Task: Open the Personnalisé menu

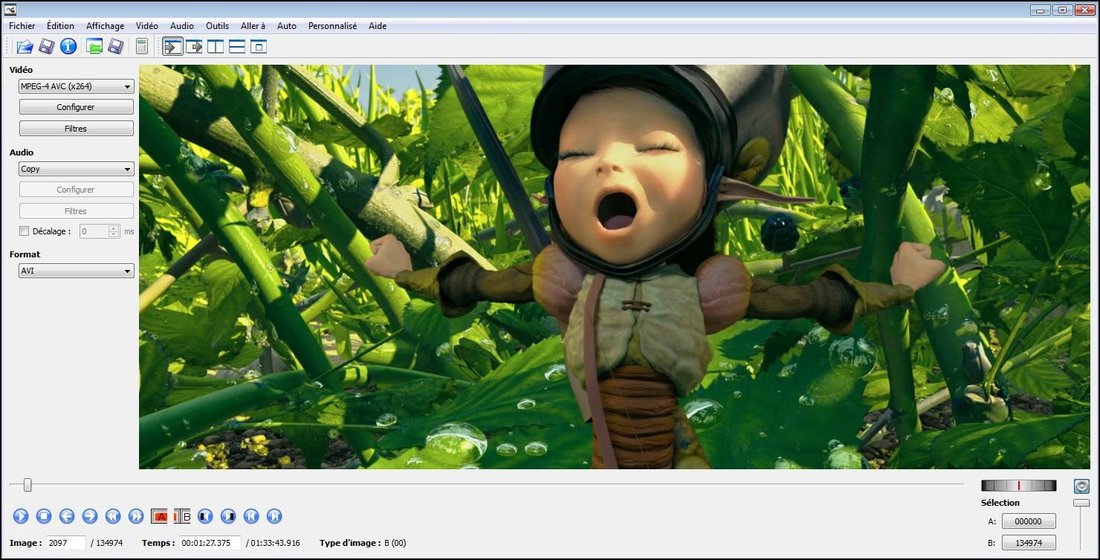Action: pos(333,26)
